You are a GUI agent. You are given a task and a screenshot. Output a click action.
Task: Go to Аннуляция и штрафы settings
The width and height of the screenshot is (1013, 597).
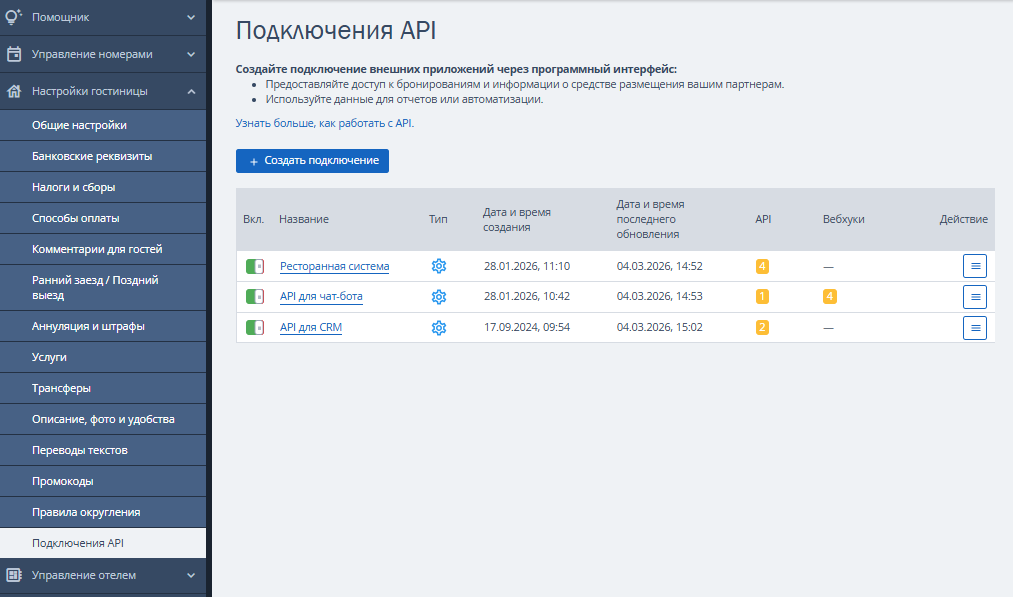[x=88, y=326]
